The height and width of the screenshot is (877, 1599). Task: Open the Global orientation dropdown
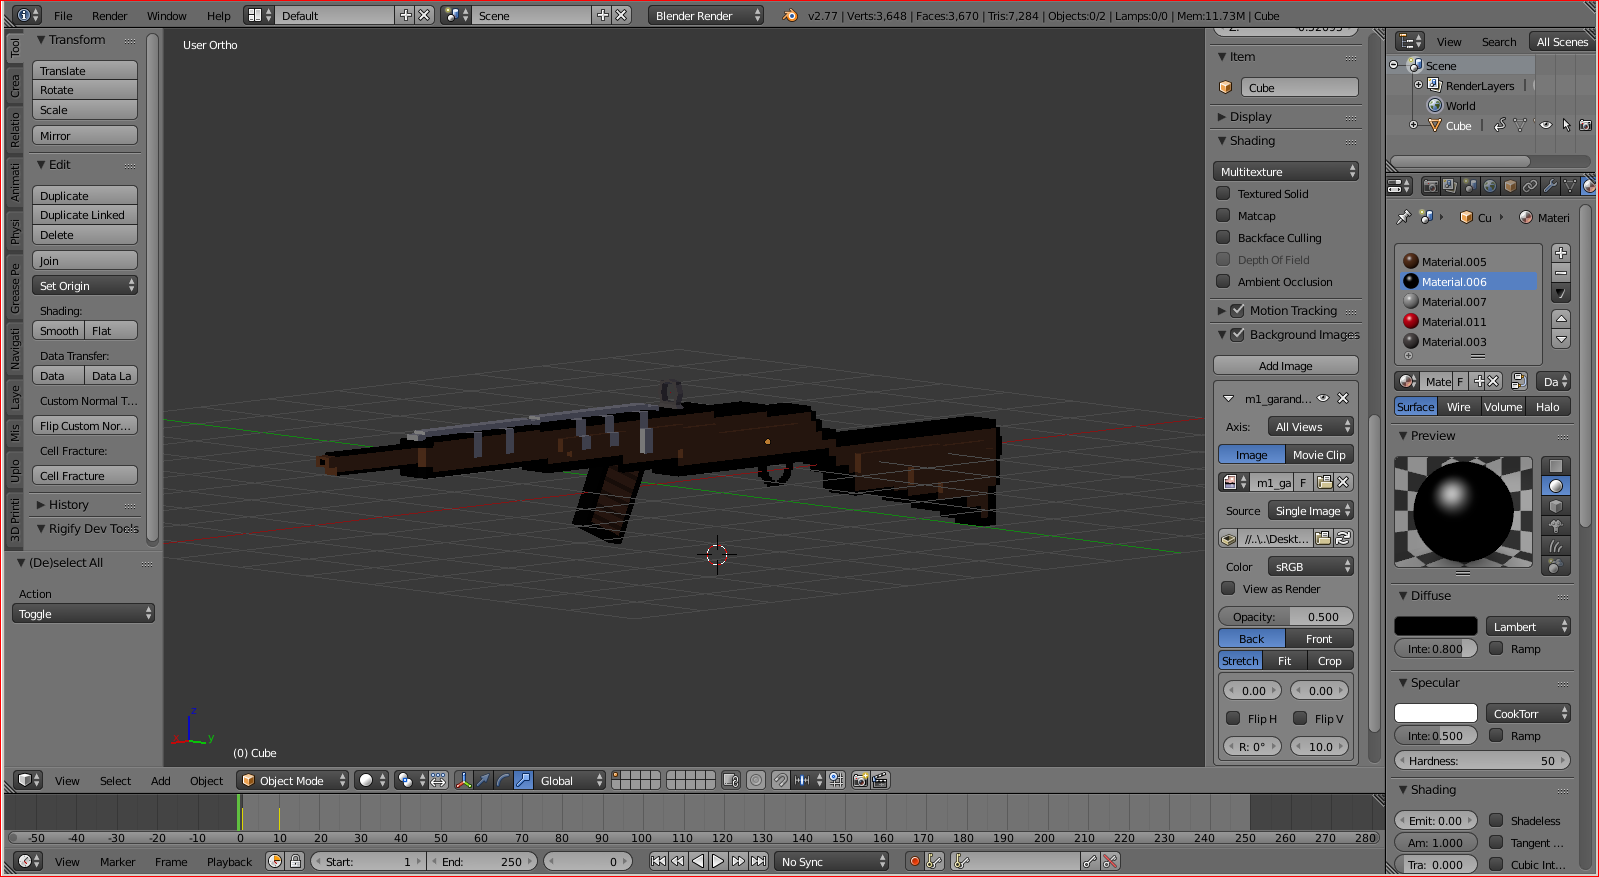point(571,780)
